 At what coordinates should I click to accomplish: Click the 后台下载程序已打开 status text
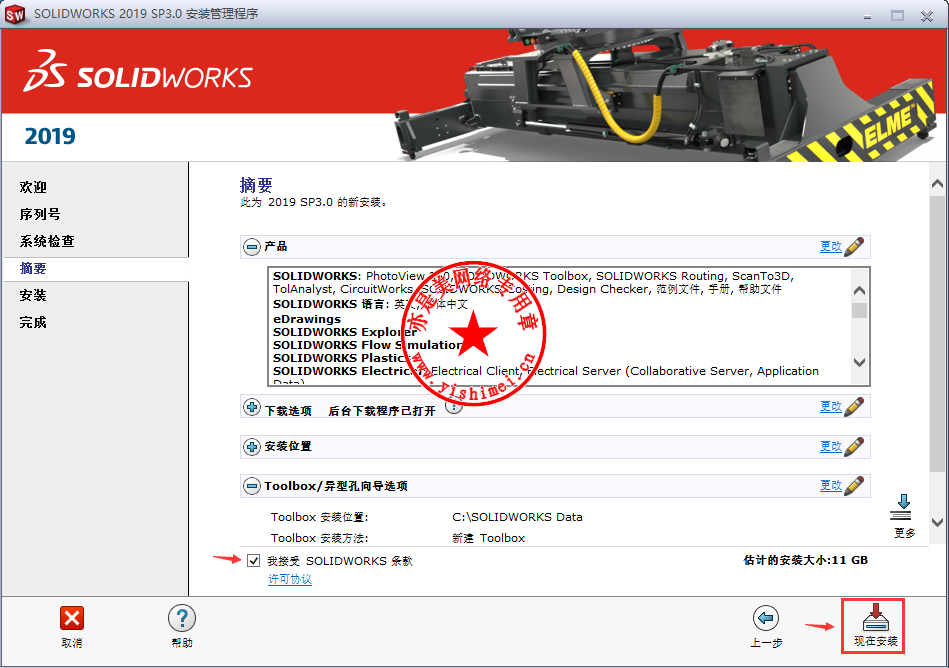pos(382,411)
